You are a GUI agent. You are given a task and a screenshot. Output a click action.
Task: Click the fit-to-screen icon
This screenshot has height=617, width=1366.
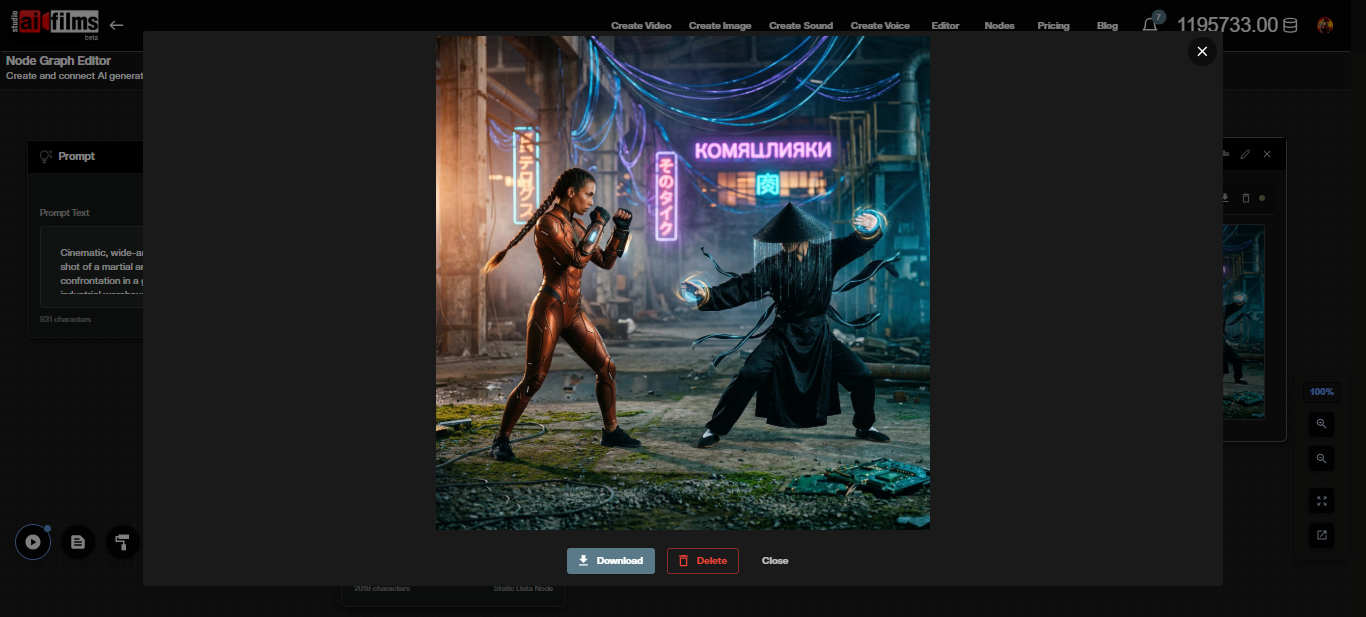click(x=1321, y=501)
